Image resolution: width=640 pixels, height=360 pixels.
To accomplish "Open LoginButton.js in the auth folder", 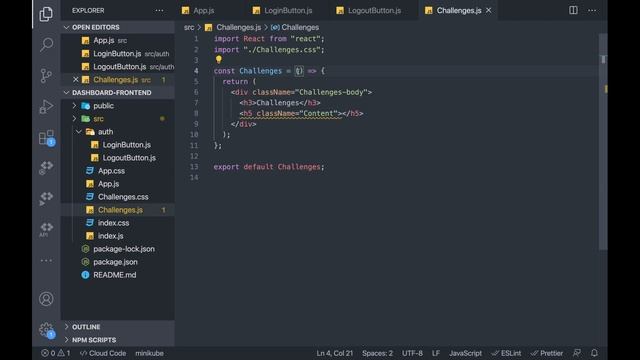I will coord(118,145).
